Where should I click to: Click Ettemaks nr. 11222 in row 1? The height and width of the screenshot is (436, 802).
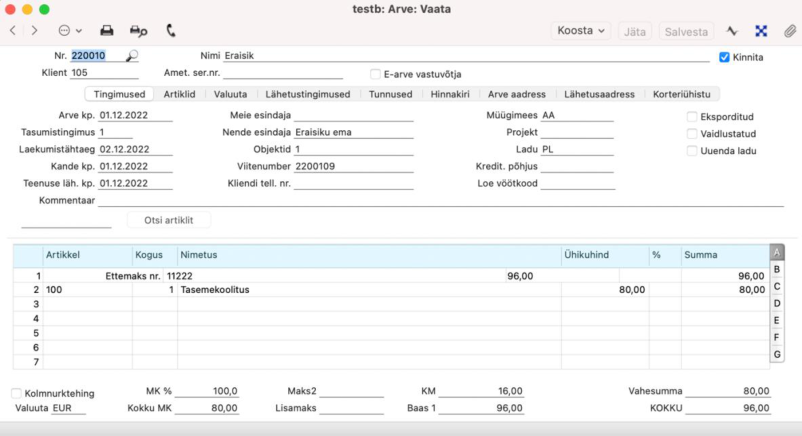(149, 276)
